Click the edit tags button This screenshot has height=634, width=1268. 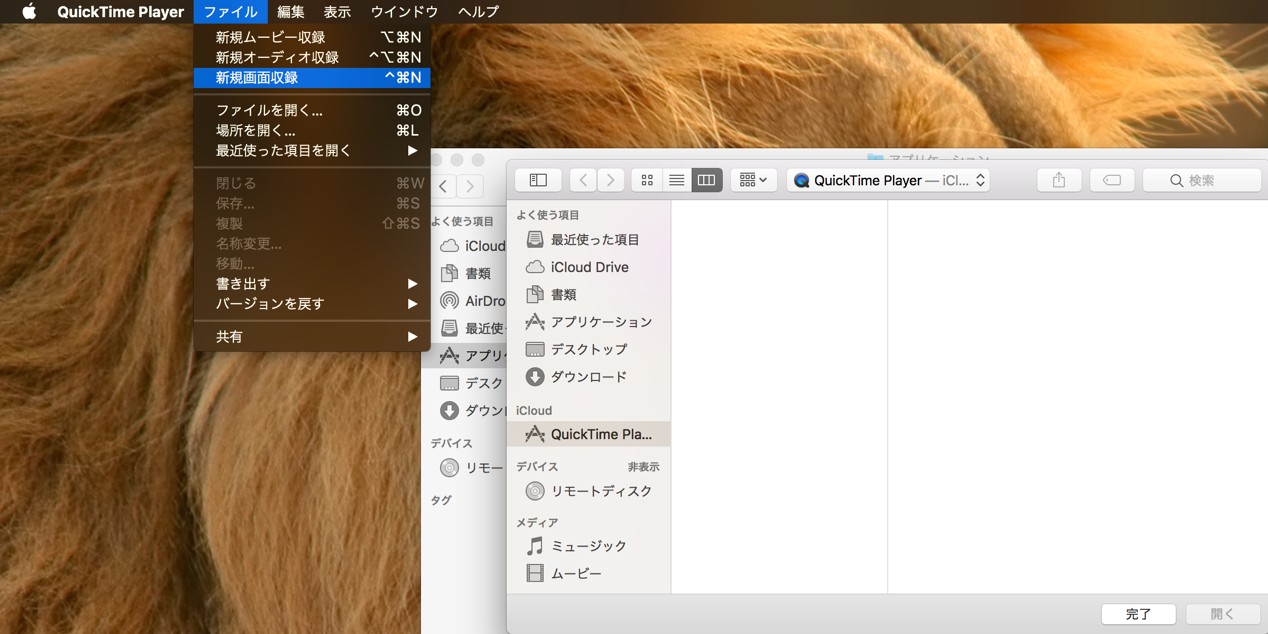1111,180
